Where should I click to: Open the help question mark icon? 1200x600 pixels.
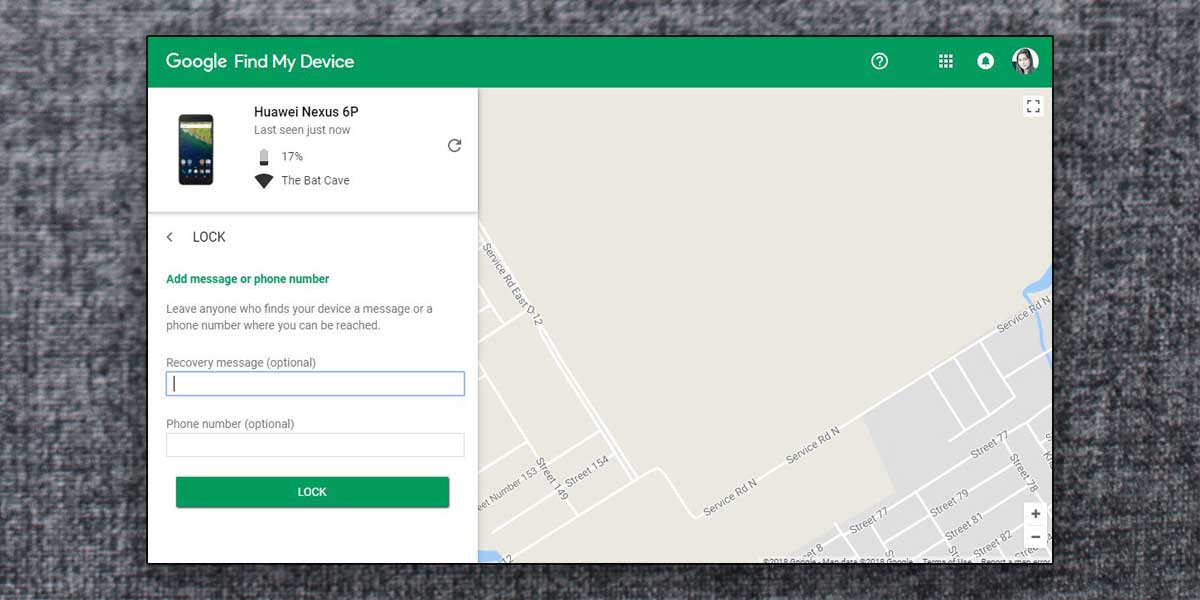[879, 61]
